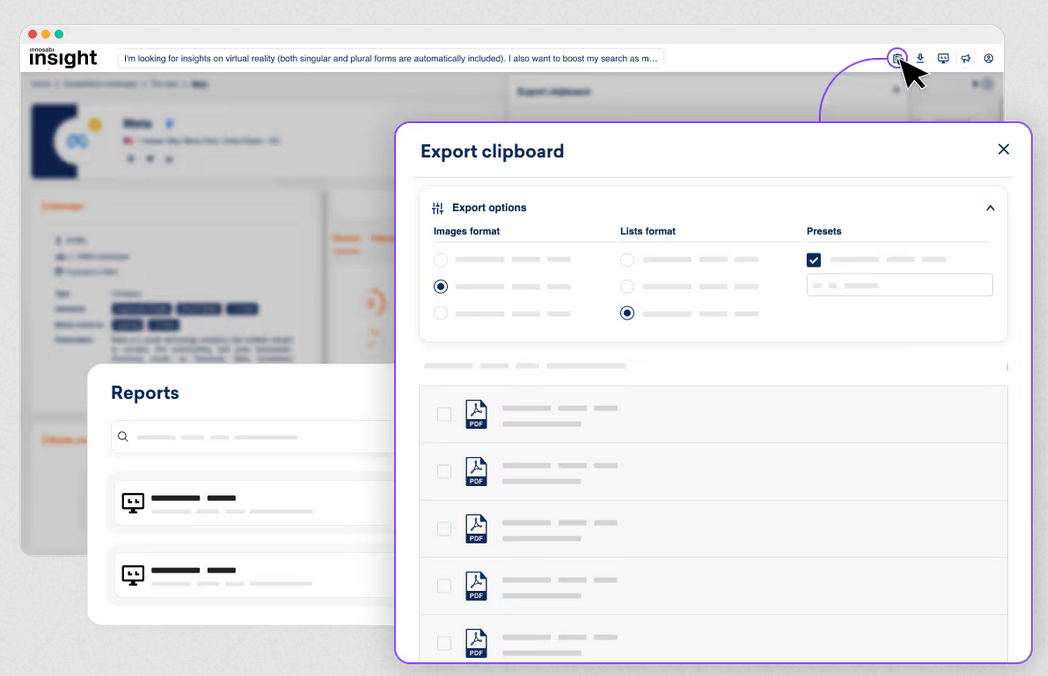Select the first Images format radio option
The width and height of the screenshot is (1048, 676).
coord(441,260)
